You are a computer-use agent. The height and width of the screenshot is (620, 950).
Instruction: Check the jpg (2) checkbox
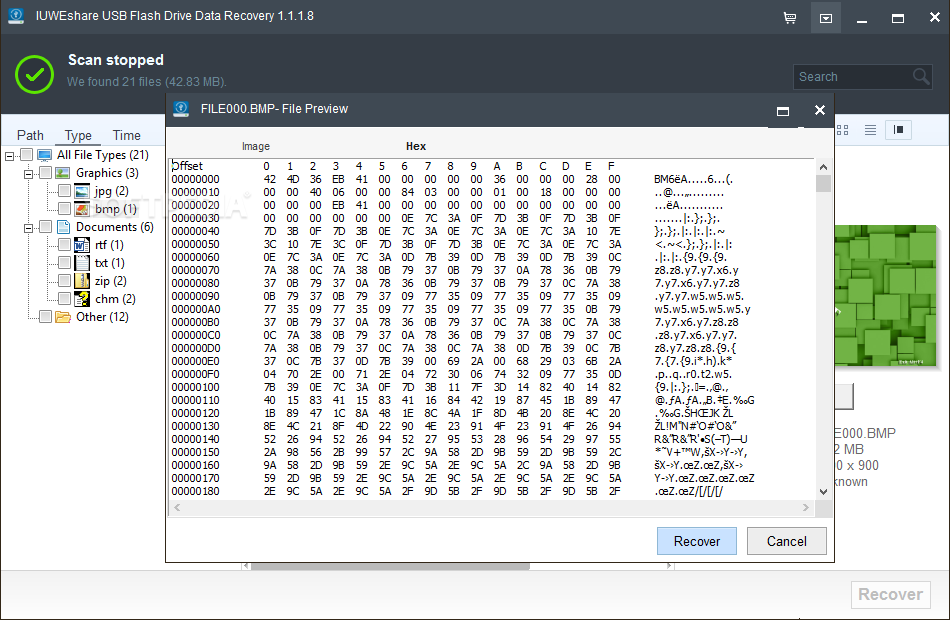[x=64, y=191]
